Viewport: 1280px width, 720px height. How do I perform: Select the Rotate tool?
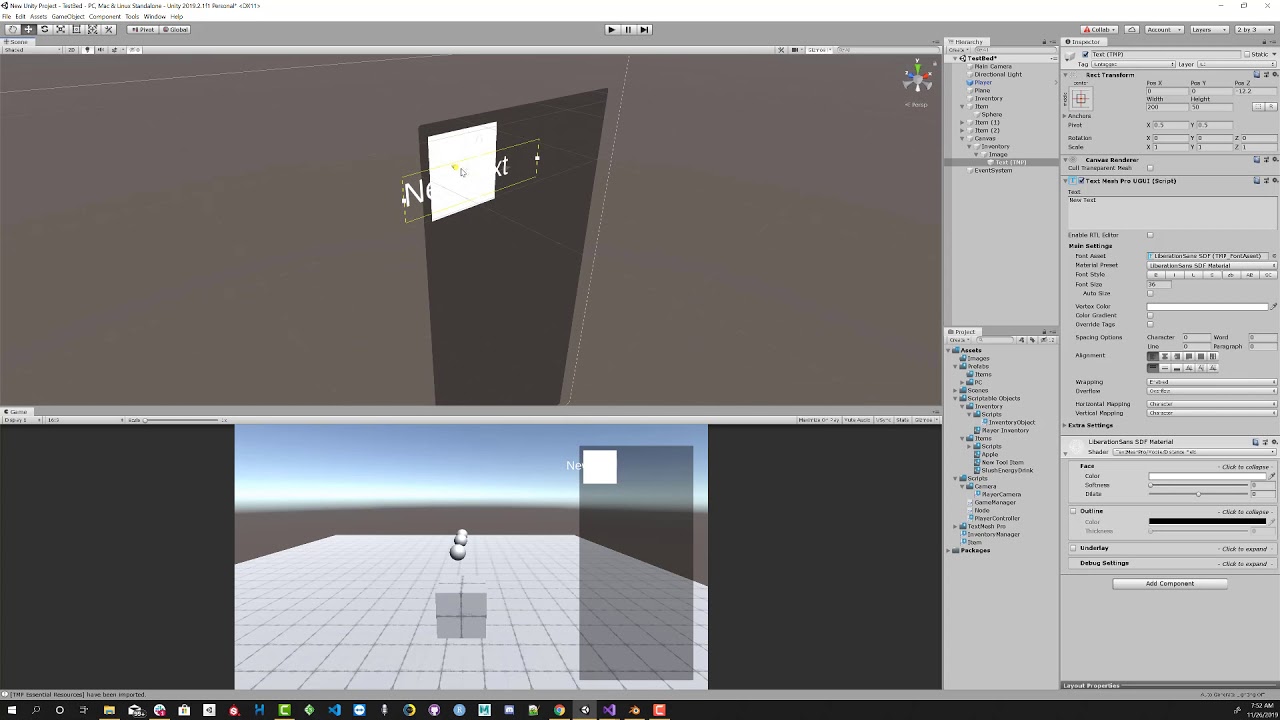(44, 29)
